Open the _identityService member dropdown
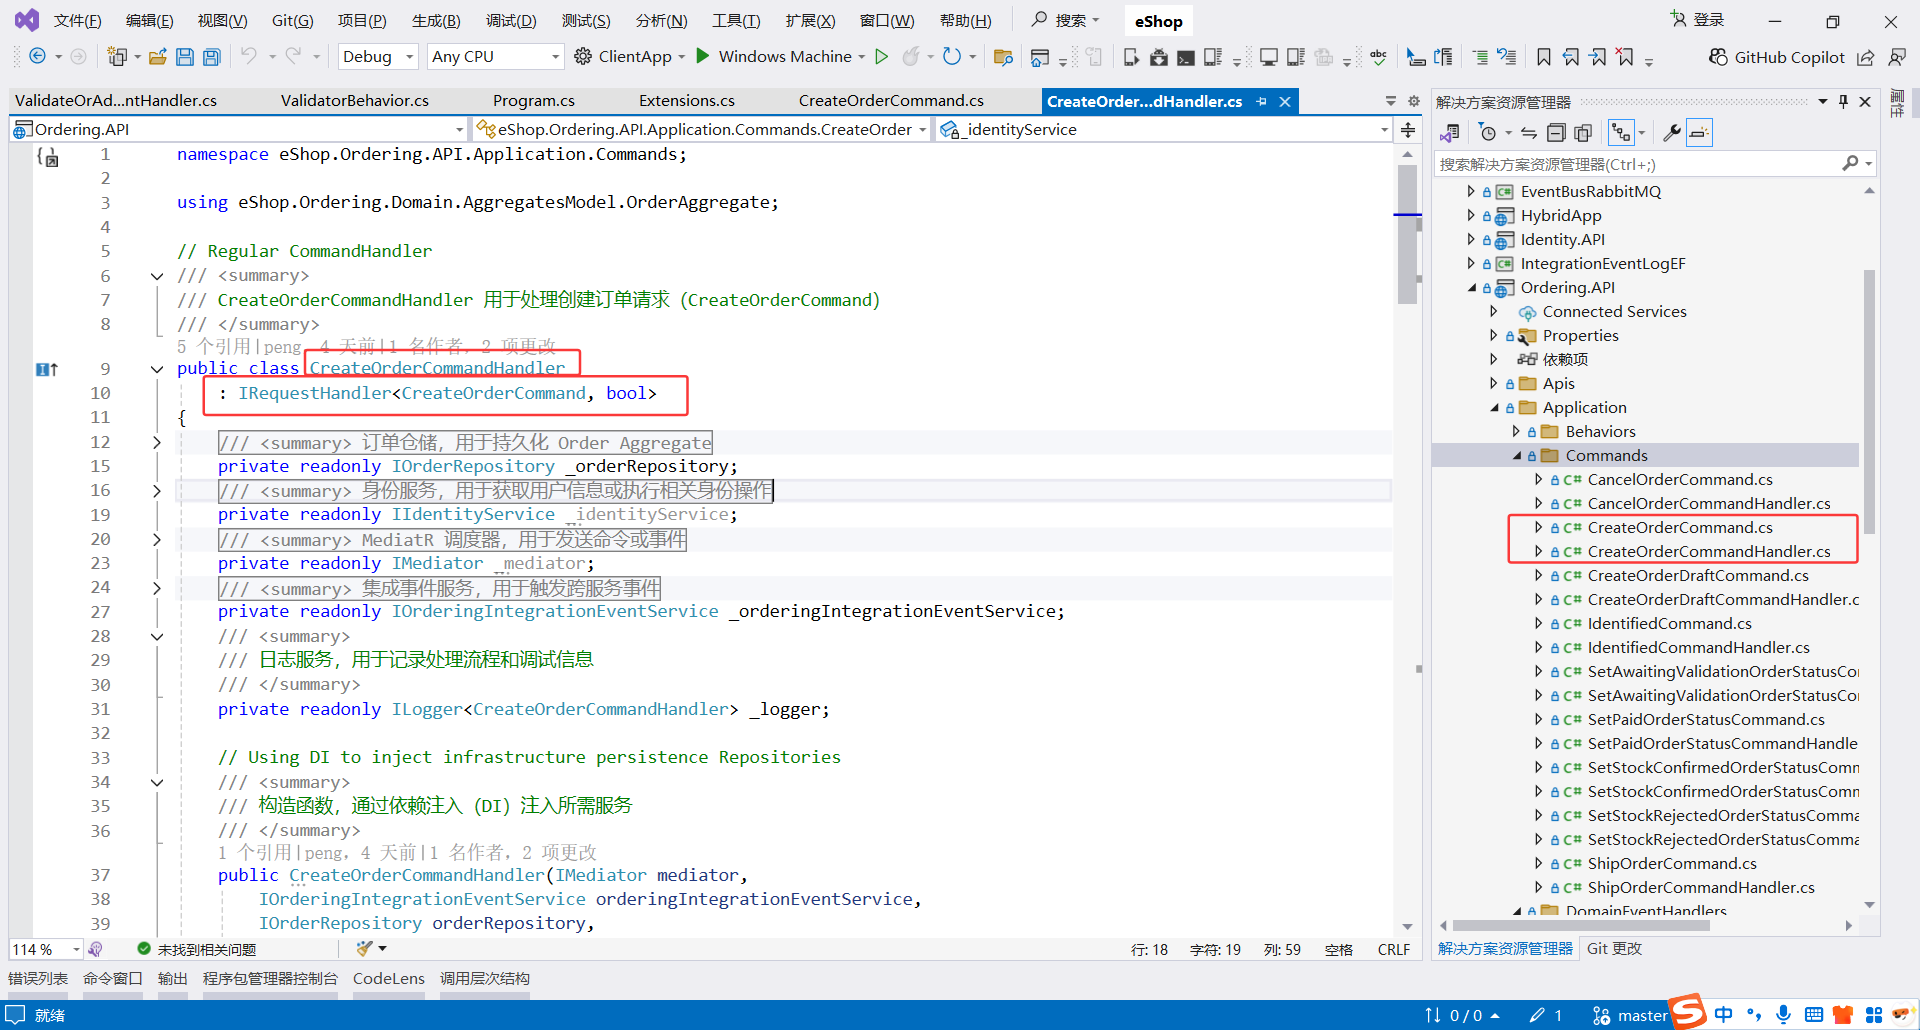This screenshot has height=1030, width=1920. 1165,130
